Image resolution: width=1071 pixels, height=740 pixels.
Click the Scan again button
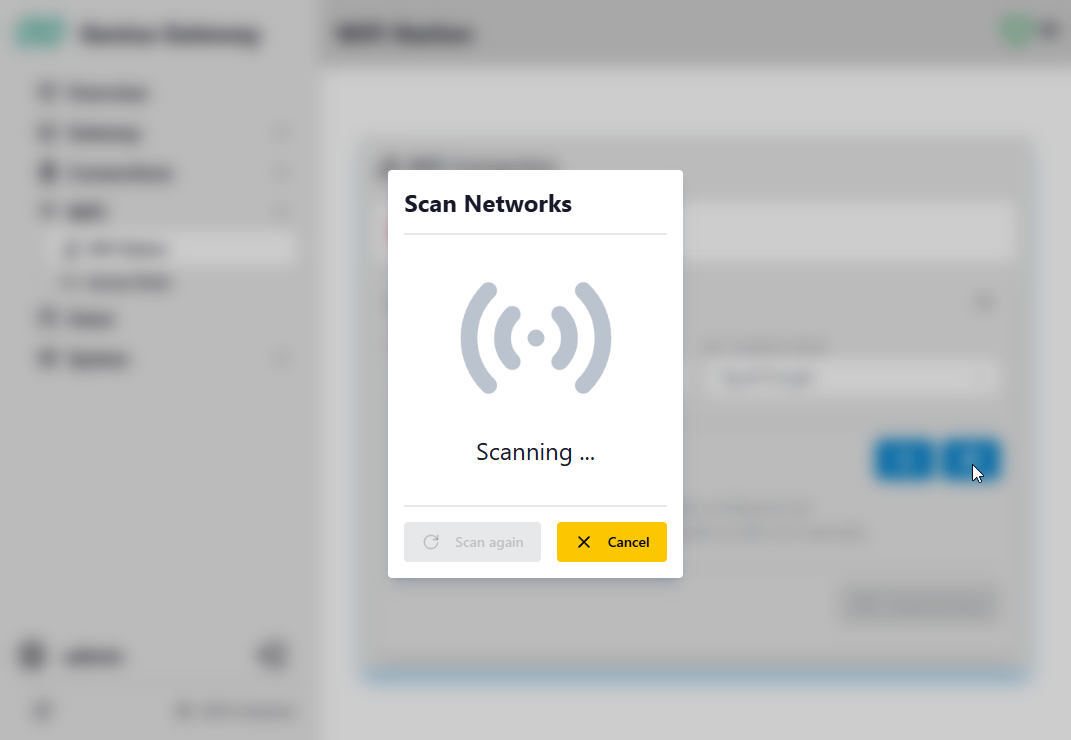click(472, 542)
